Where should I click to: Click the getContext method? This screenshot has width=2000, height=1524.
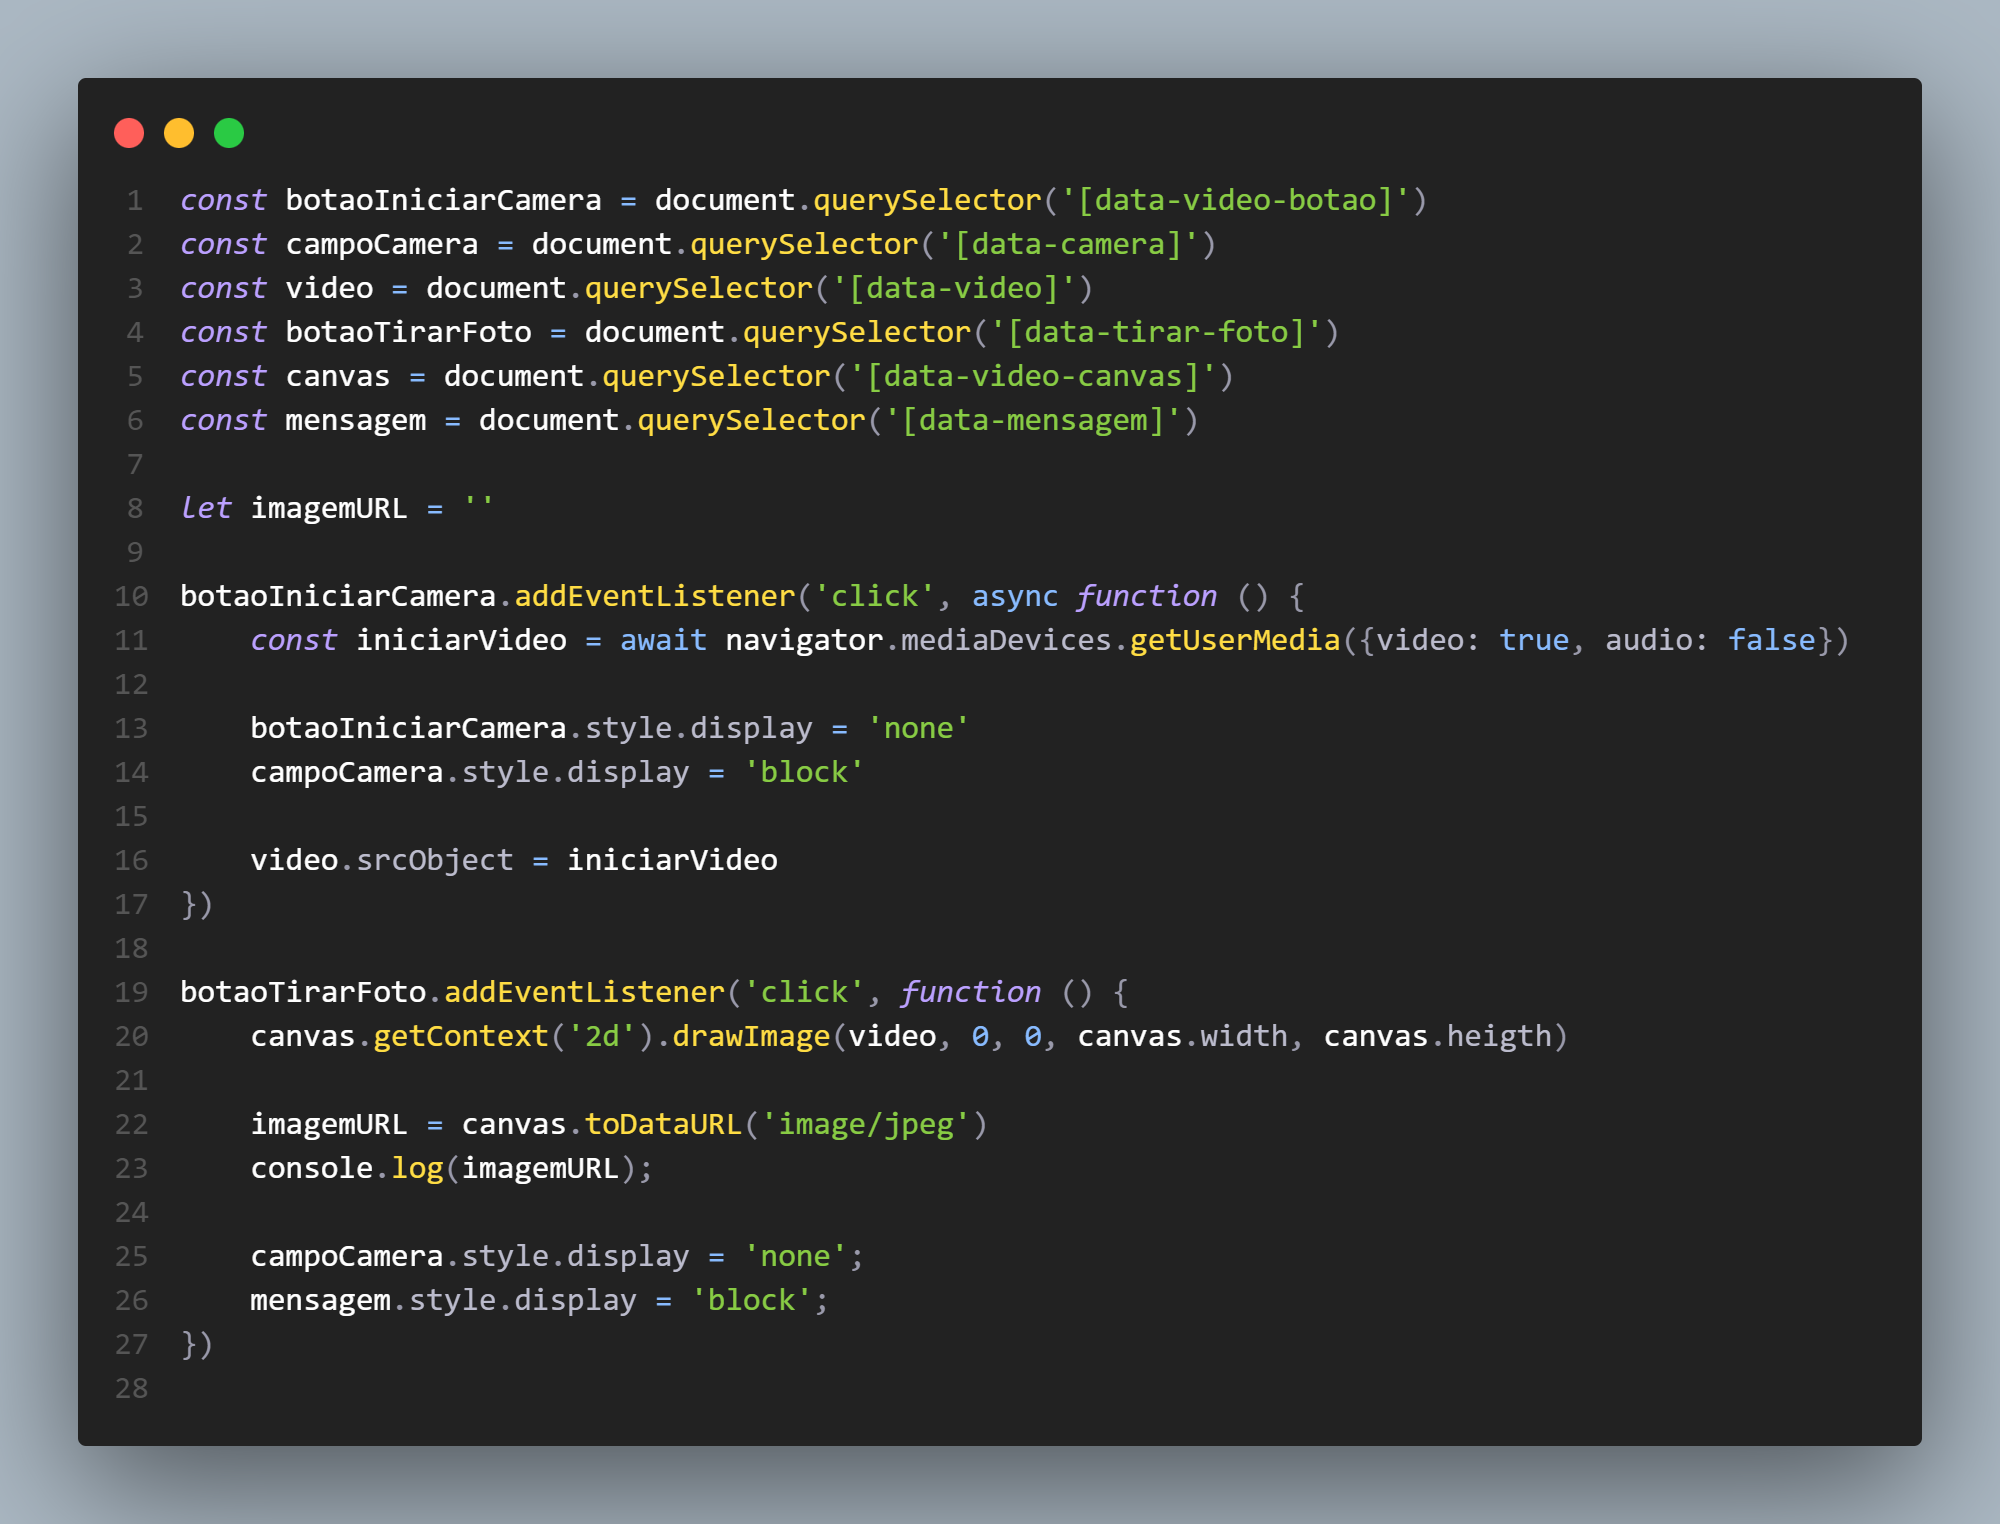coord(461,1036)
